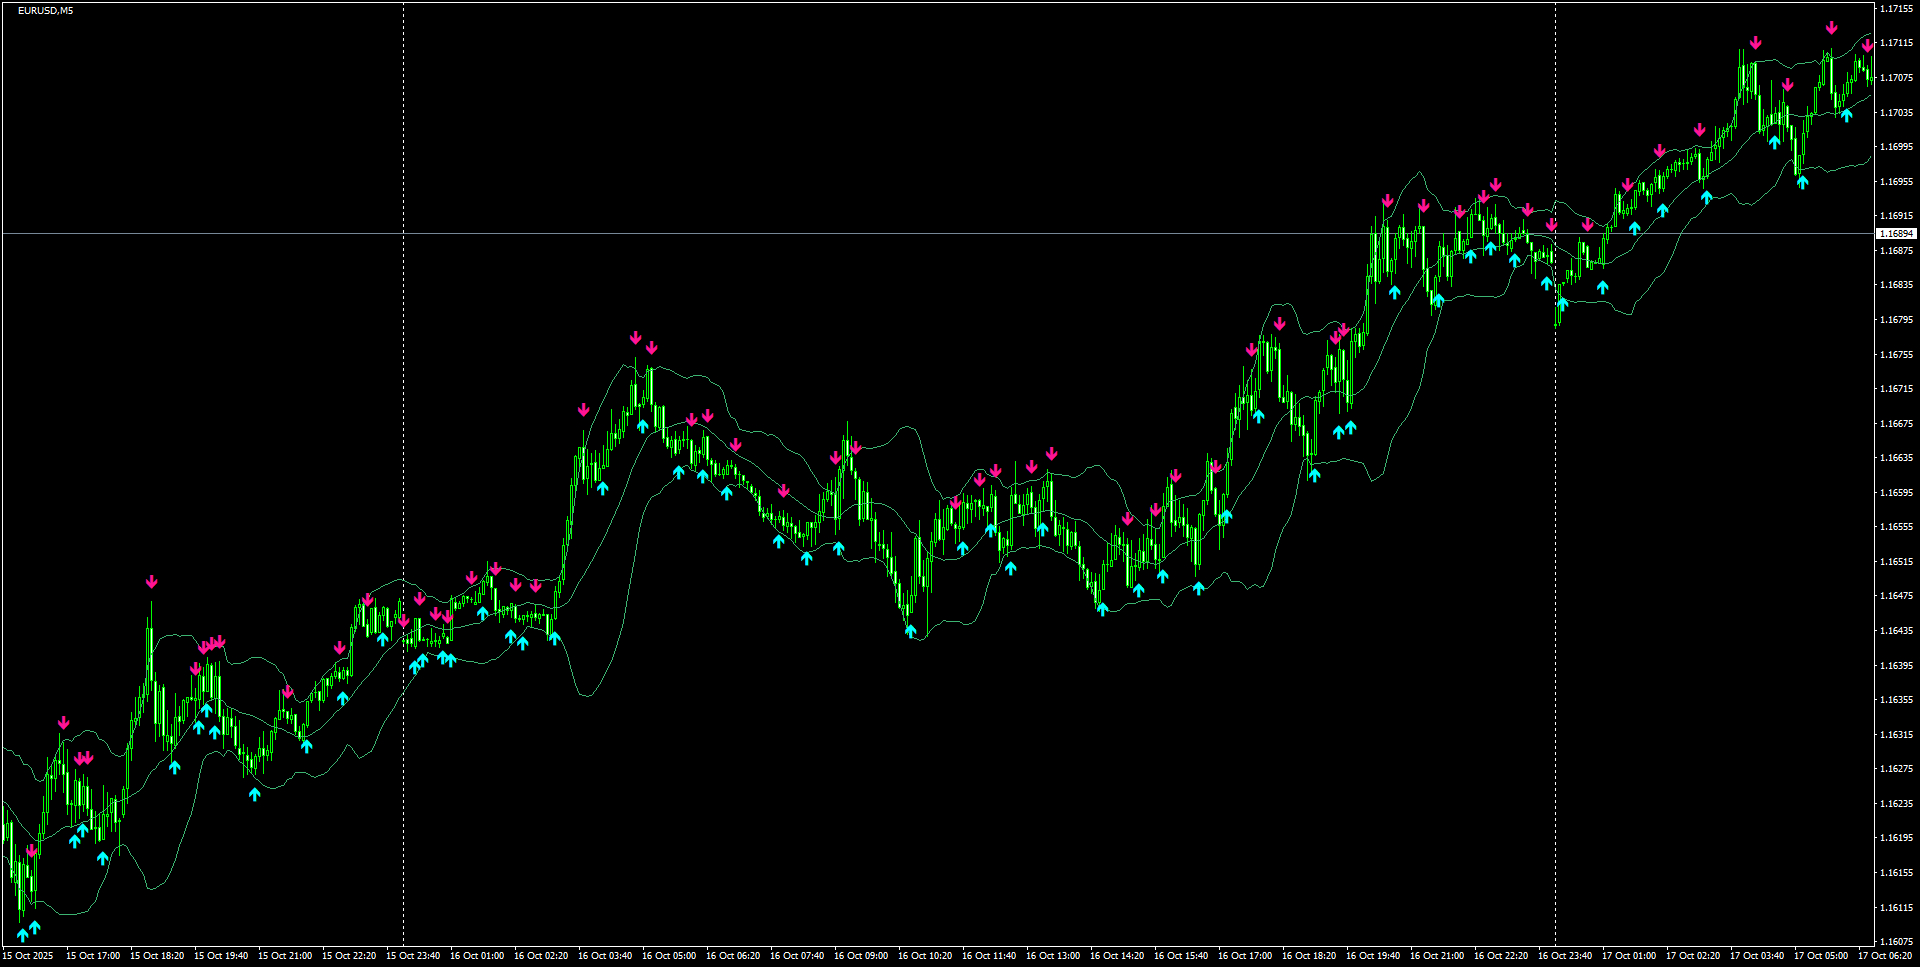Click the 15 Oct 2025 date label on the time axis
Screen dimensions: 1920x967
coord(30,955)
